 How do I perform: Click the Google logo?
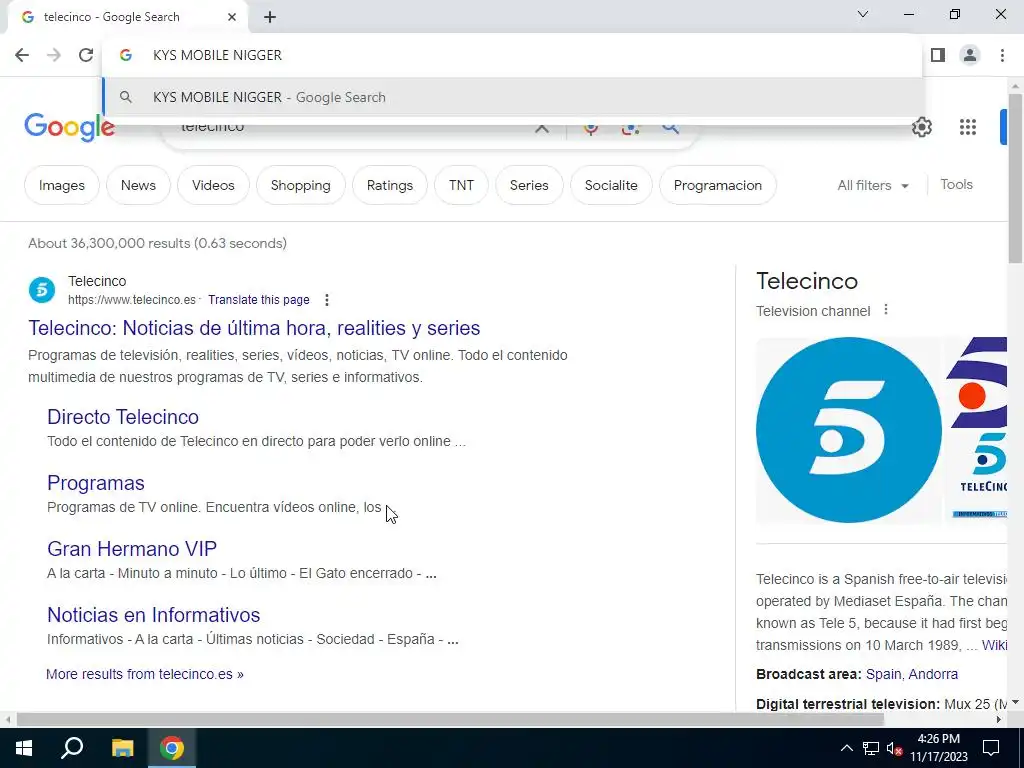[x=69, y=127]
